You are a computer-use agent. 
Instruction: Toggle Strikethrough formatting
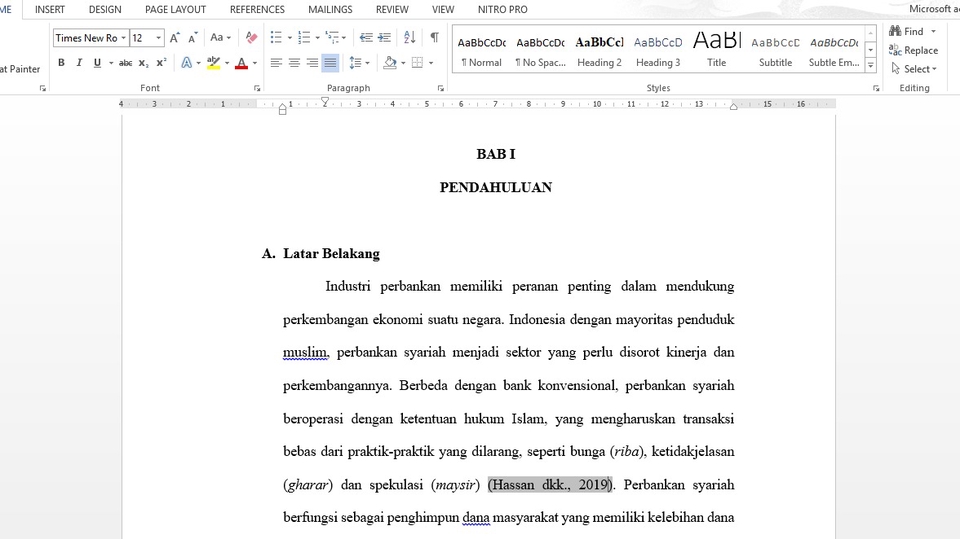(126, 63)
